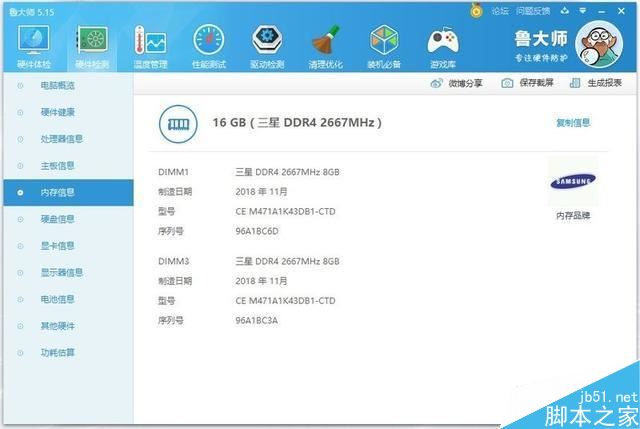Minimize the 鲁大师 window
640x429 pixels.
[x=602, y=11]
